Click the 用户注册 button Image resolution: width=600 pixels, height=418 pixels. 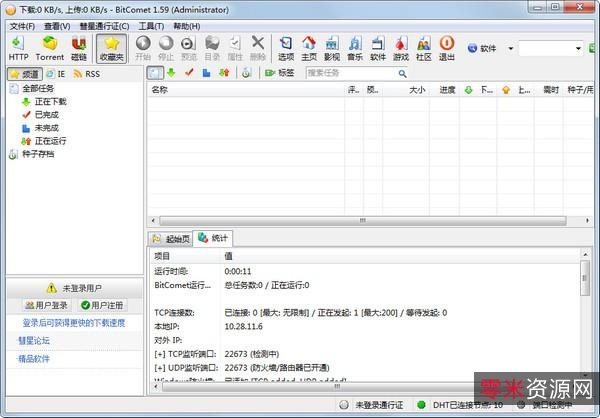pos(102,305)
